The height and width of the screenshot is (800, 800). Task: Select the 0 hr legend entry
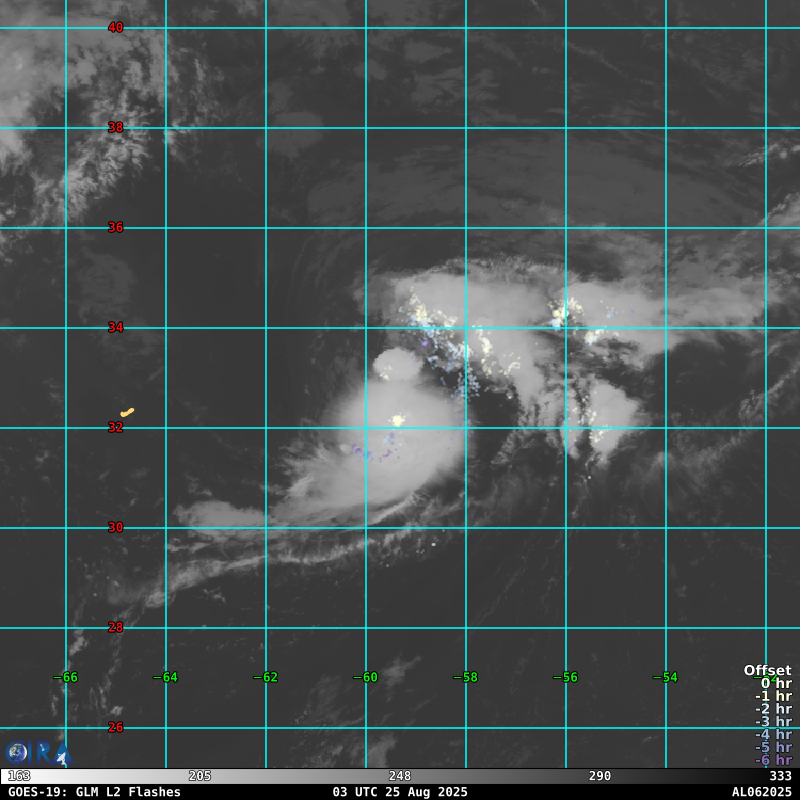point(776,683)
